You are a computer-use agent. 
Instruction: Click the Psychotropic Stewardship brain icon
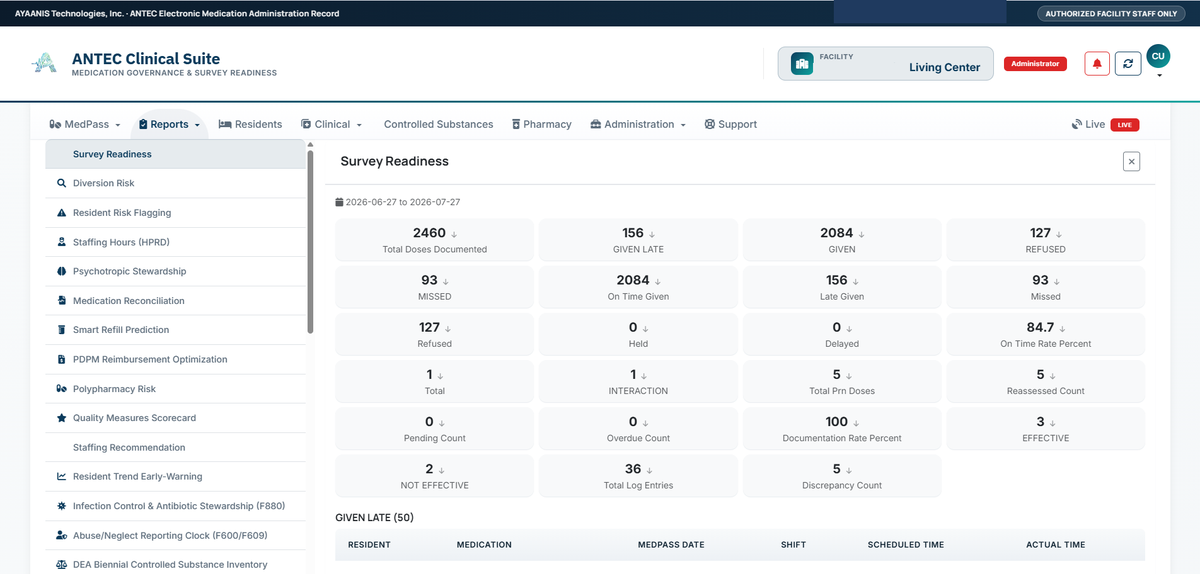(62, 271)
